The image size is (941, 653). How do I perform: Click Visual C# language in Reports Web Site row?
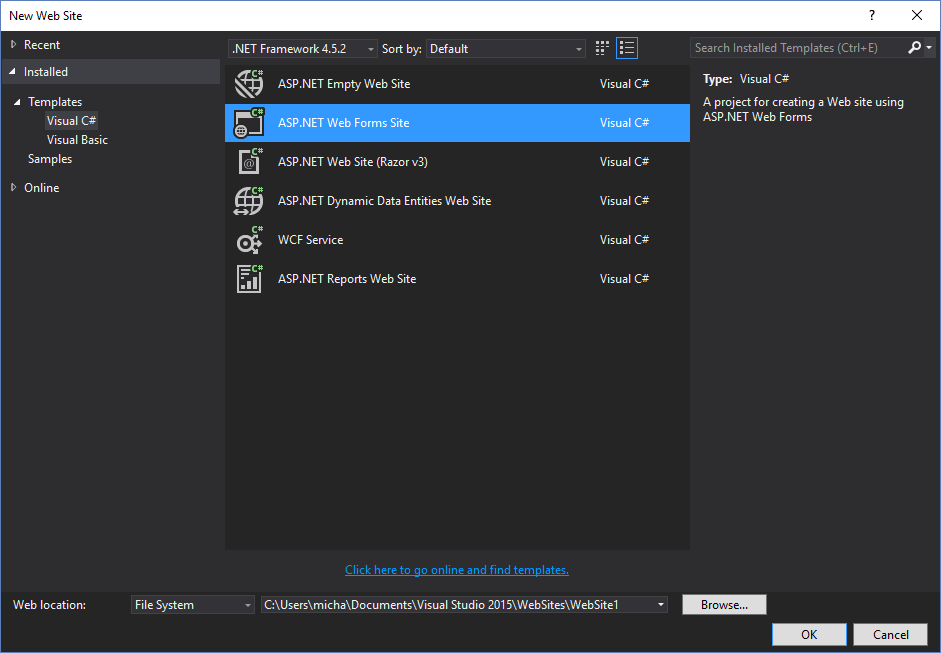tap(624, 278)
